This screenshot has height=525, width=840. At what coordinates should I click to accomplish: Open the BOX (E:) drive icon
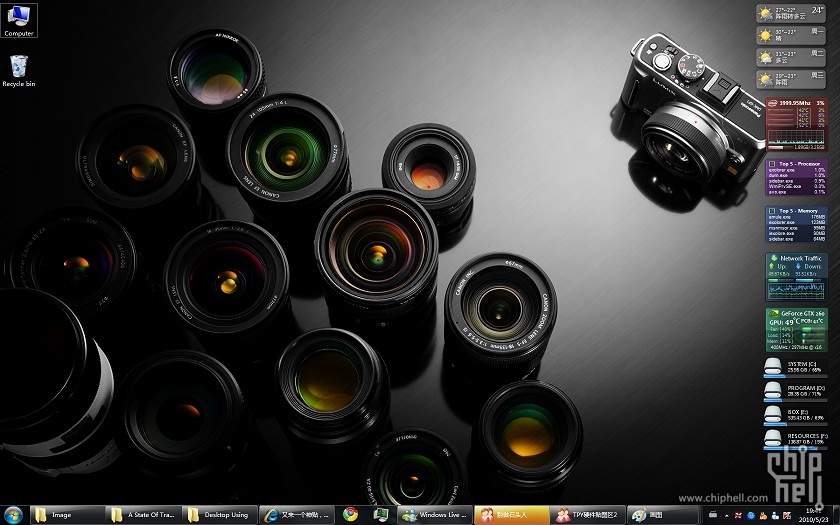tap(772, 414)
